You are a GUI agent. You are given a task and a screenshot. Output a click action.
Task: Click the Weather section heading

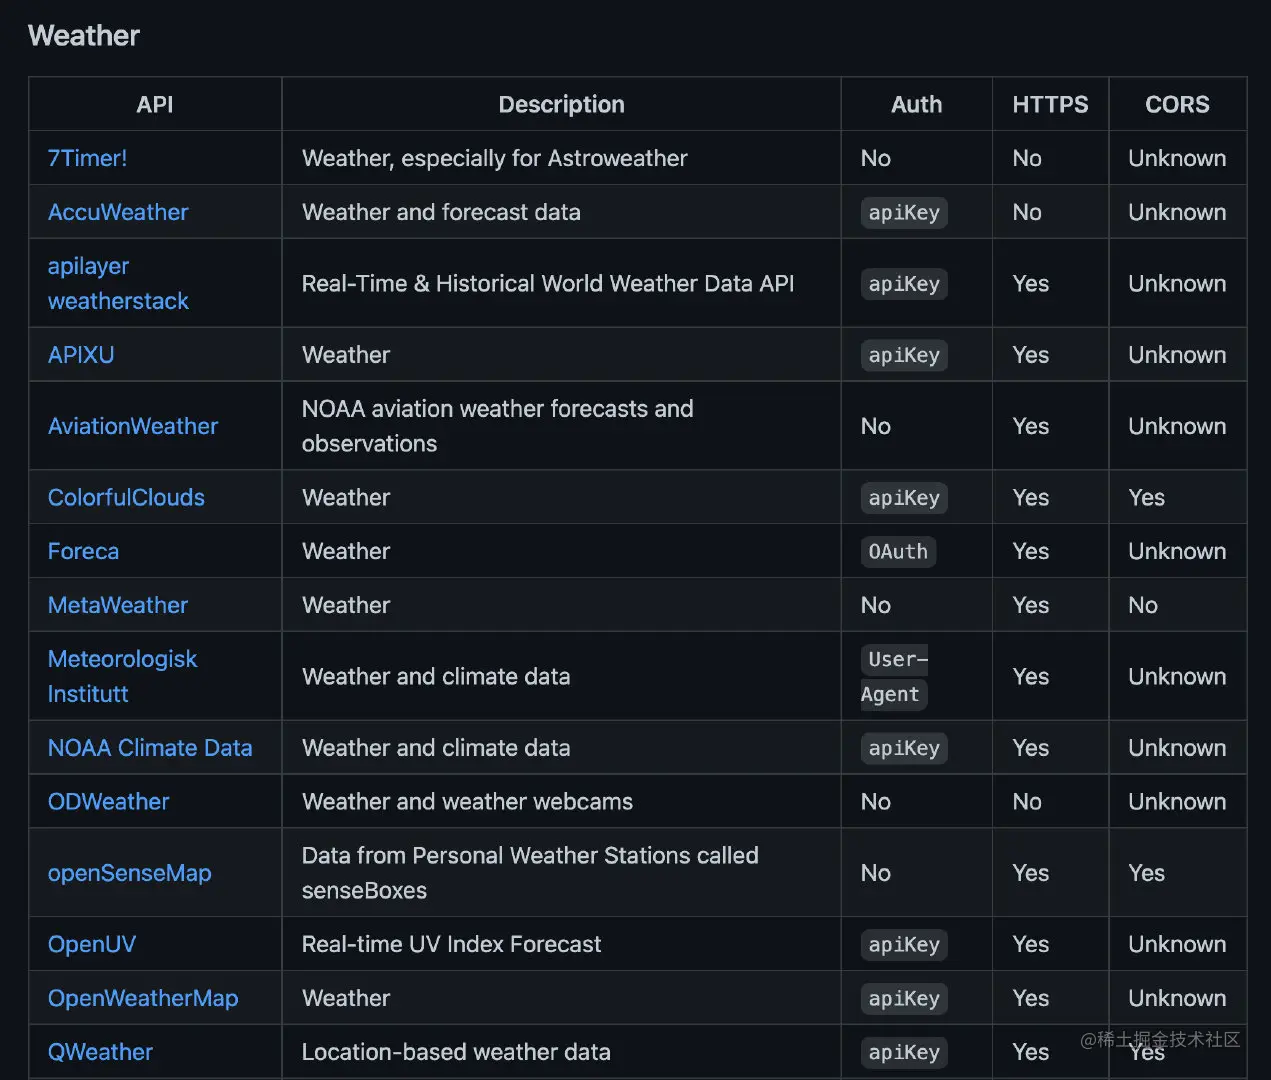click(84, 36)
